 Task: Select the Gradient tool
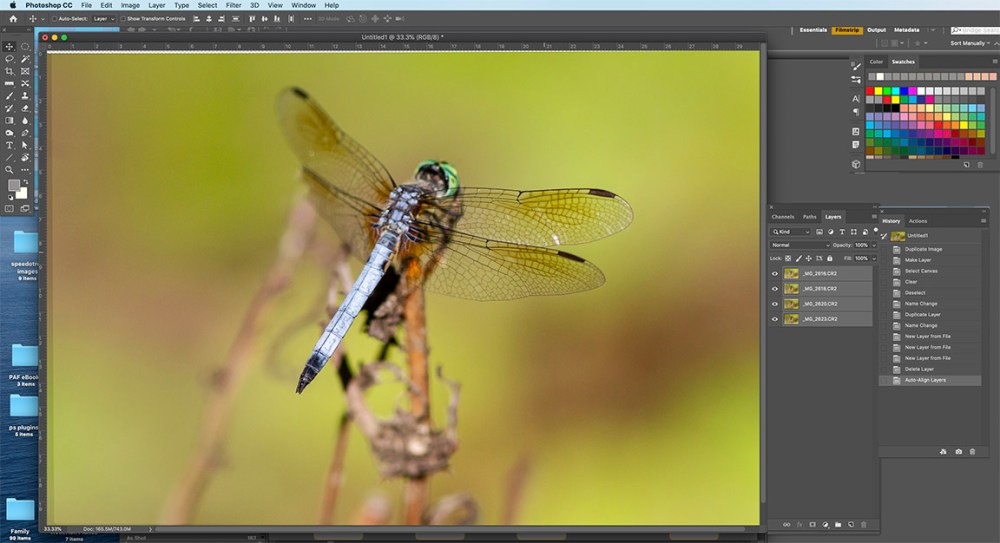9,121
